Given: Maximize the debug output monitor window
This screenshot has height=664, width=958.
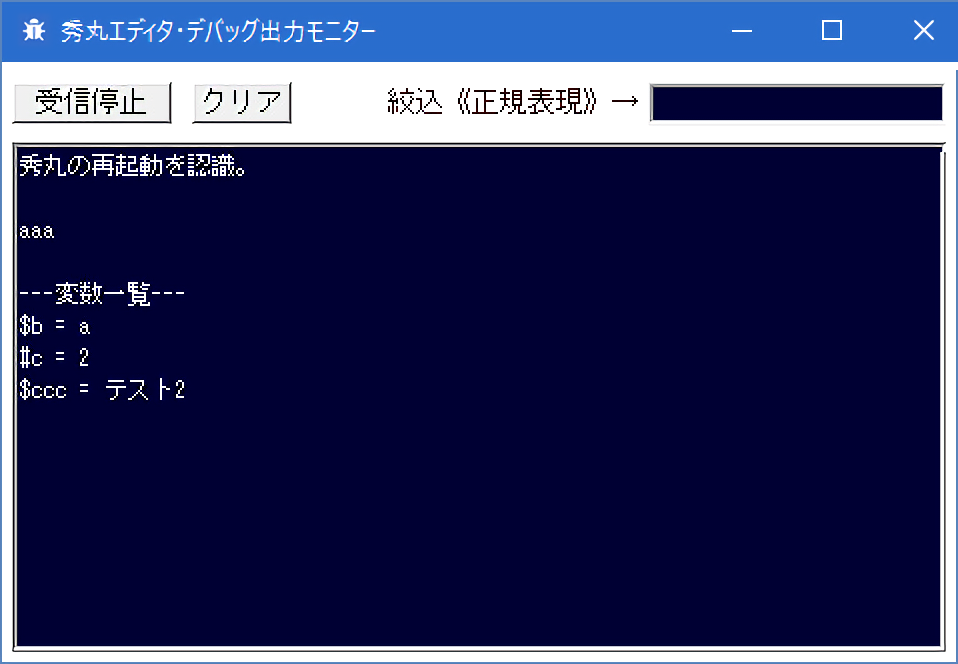Looking at the screenshot, I should (832, 31).
